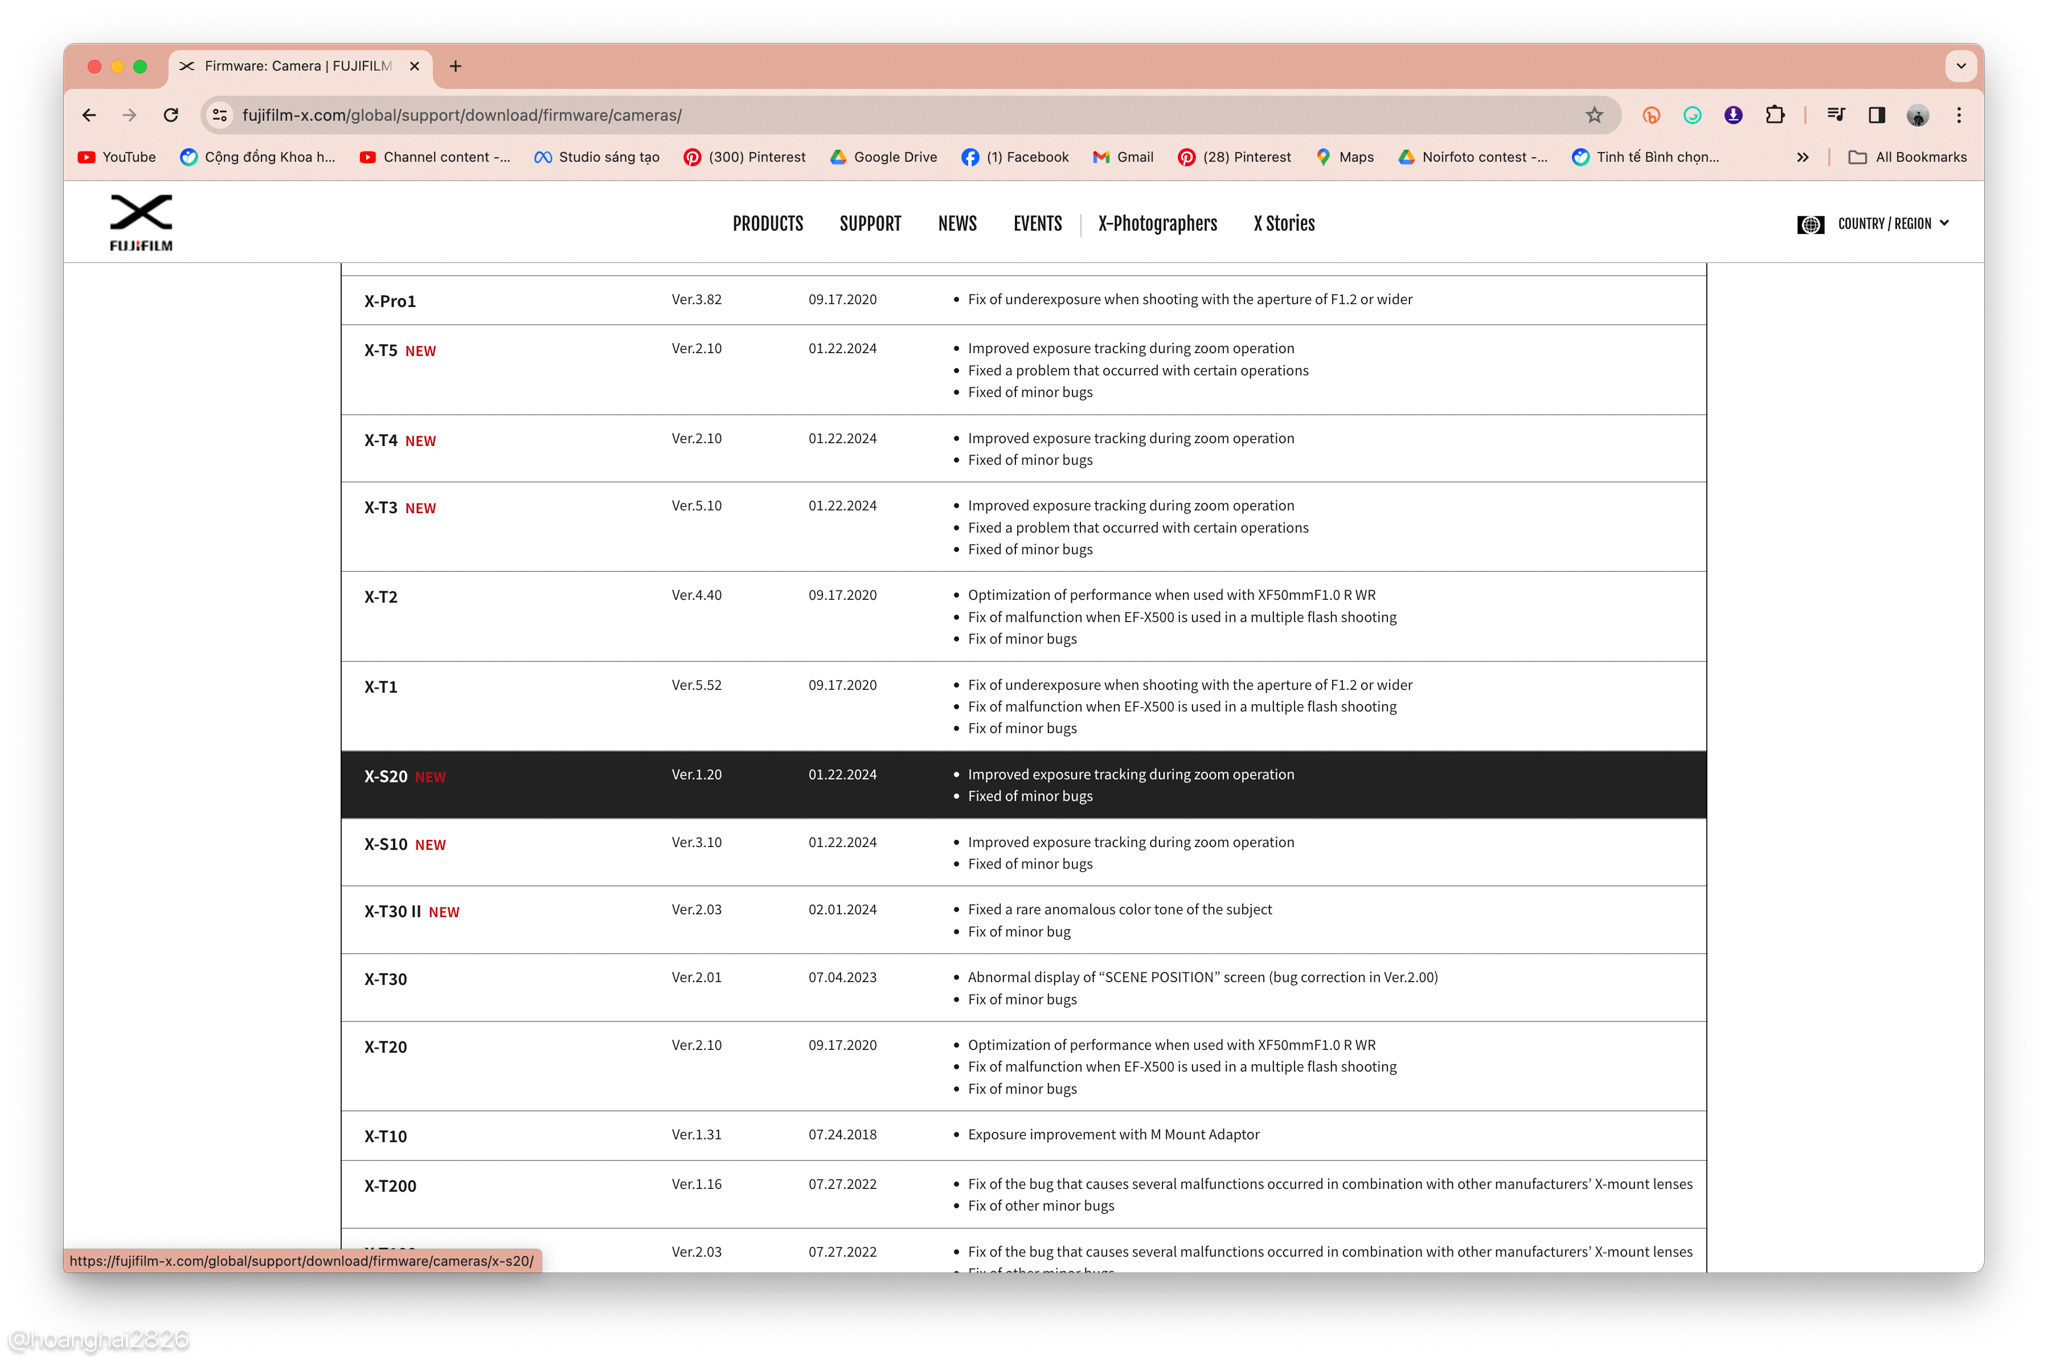Viewport: 2048px width, 1357px height.
Task: Open Noirfoto contest bookmark
Action: tap(1473, 157)
